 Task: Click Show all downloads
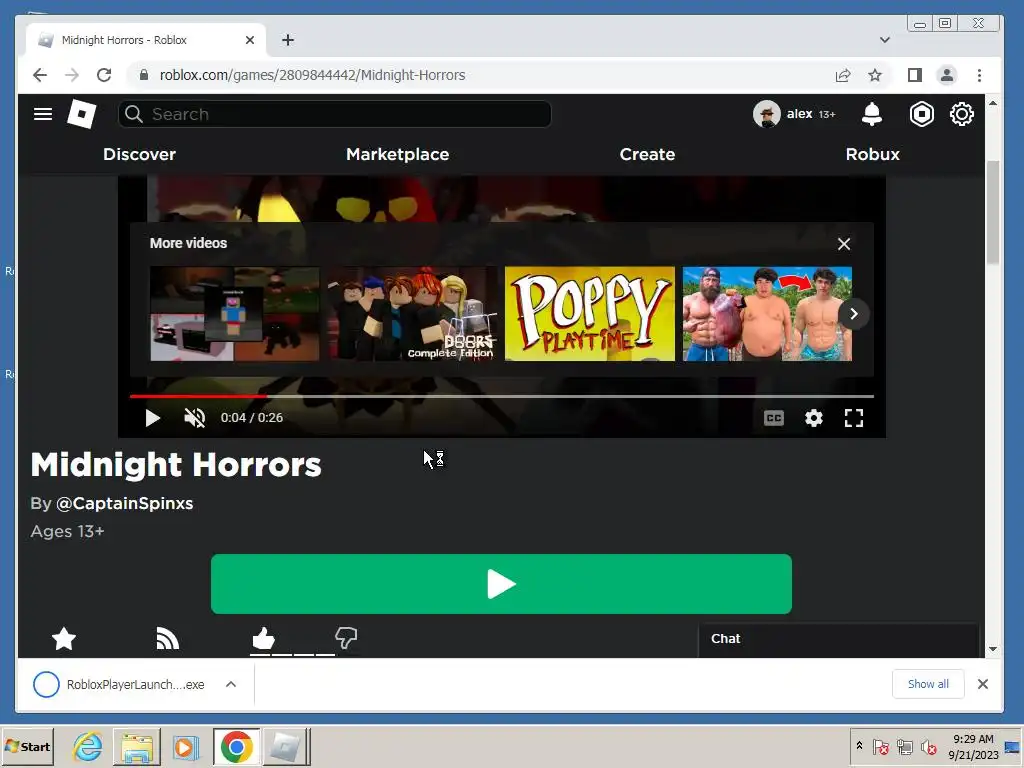click(928, 684)
